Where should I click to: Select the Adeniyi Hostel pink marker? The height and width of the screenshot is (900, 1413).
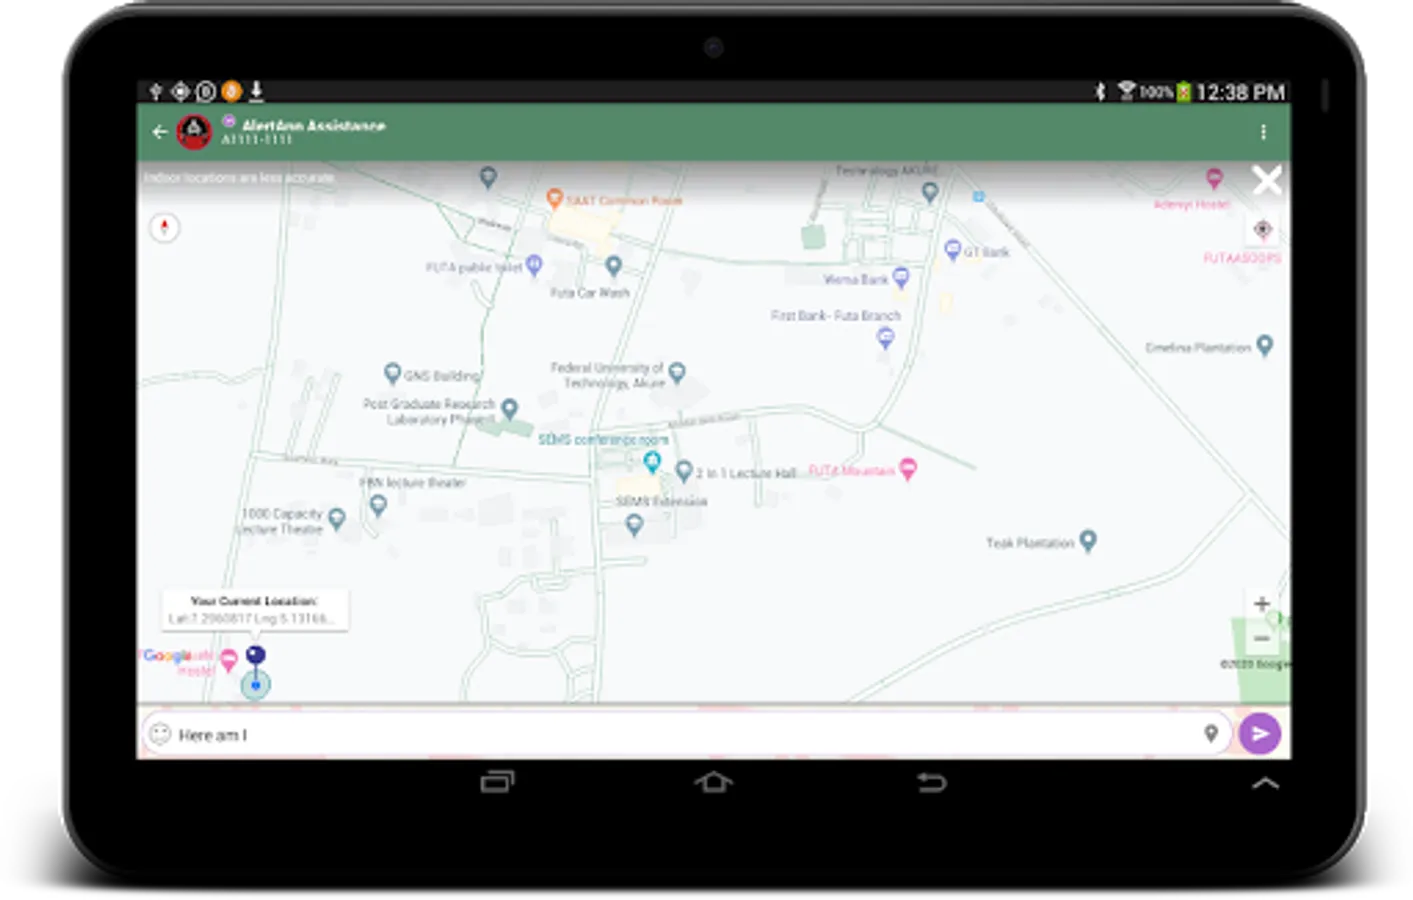(x=1214, y=179)
